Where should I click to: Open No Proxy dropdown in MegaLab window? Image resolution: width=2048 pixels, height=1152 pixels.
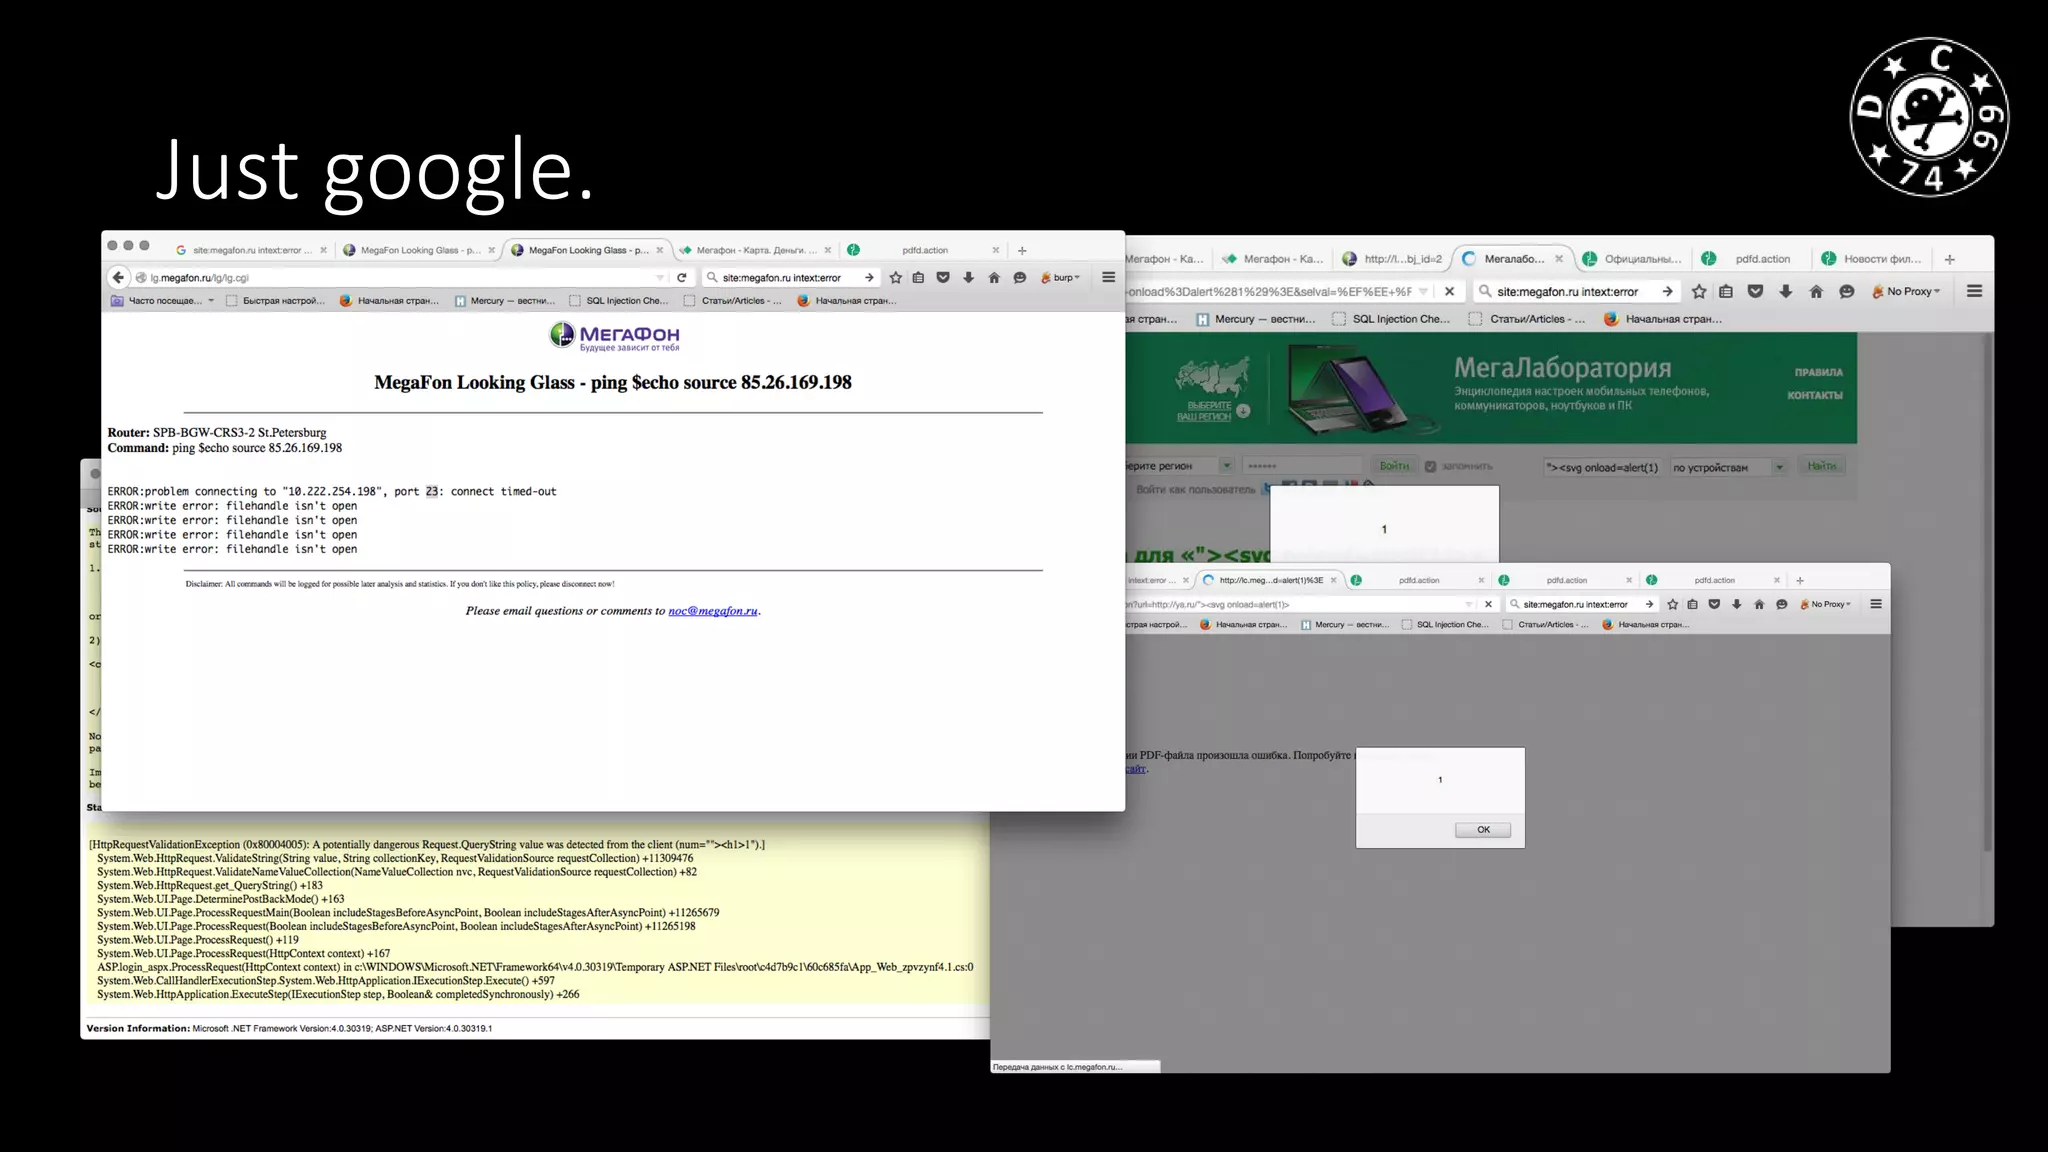[1907, 291]
